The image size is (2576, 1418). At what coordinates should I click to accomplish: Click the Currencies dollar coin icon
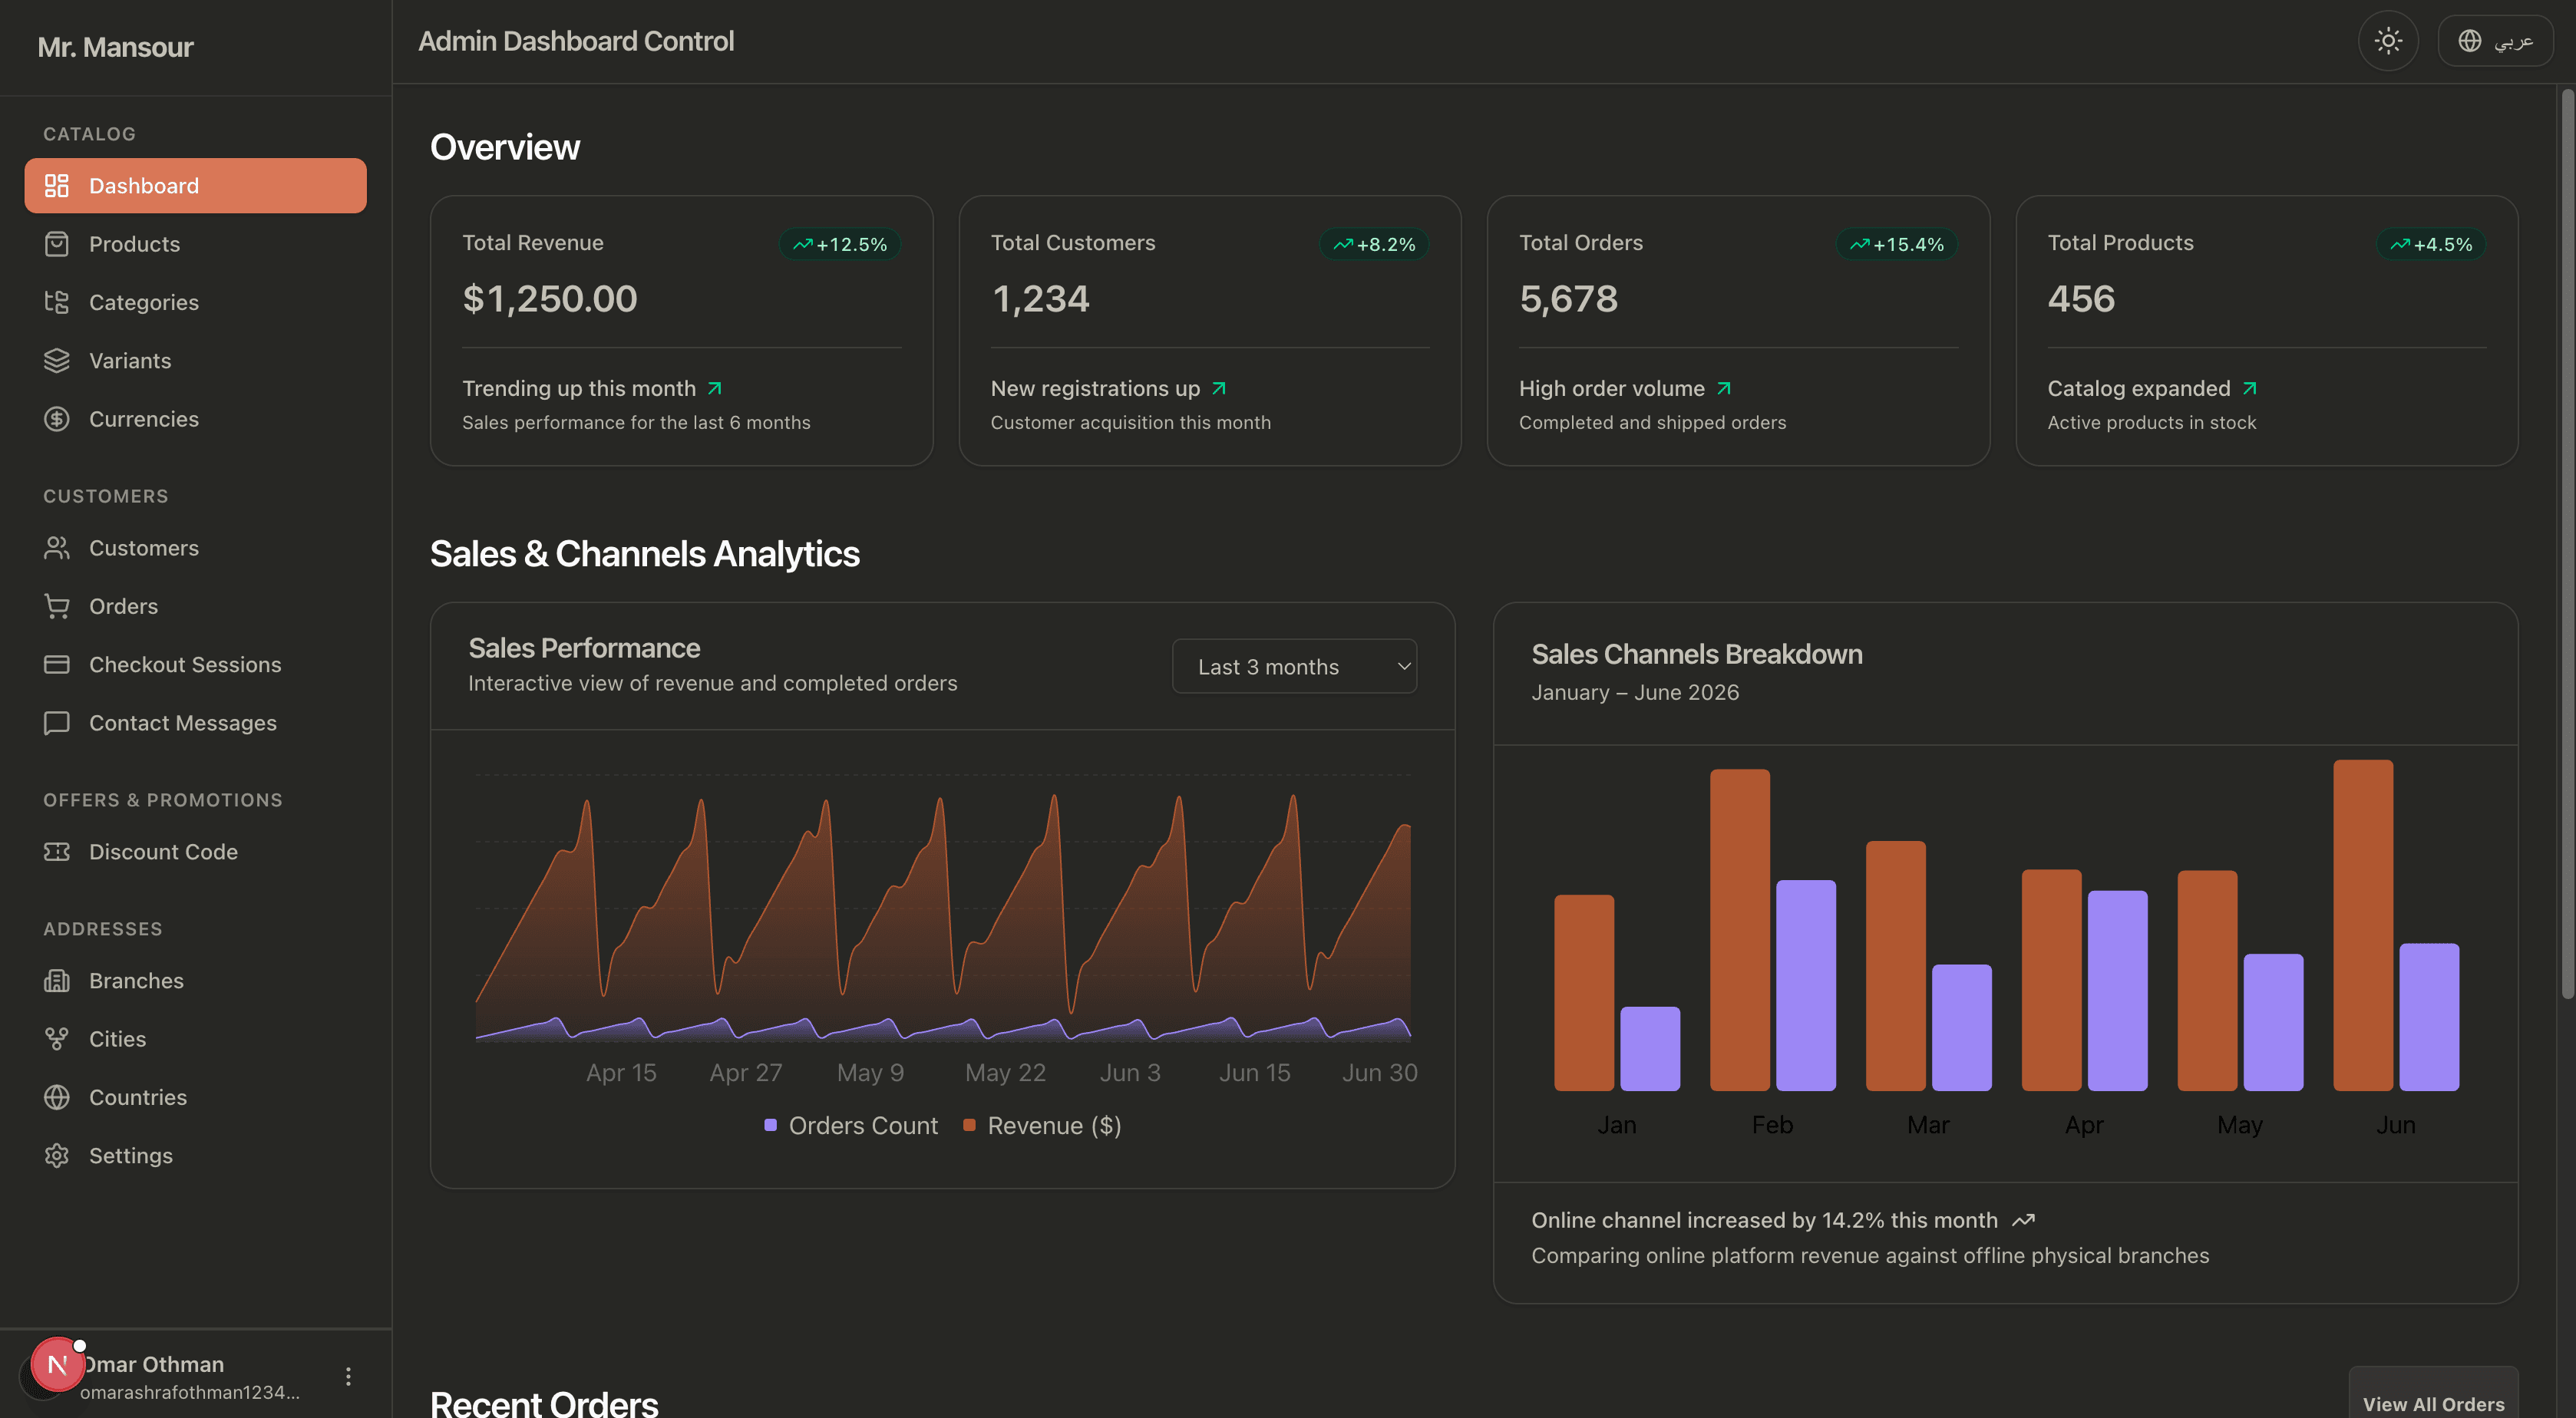coord(57,419)
